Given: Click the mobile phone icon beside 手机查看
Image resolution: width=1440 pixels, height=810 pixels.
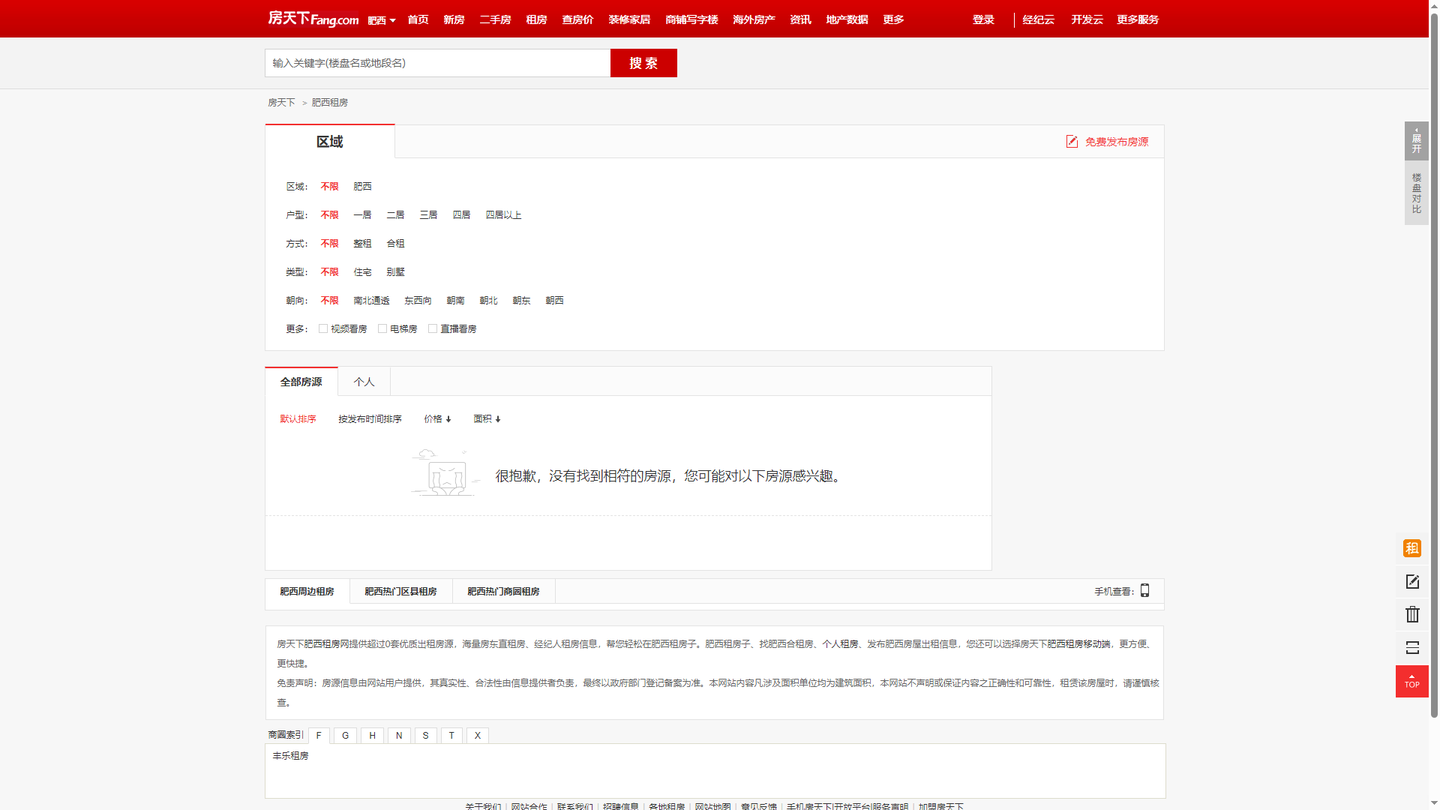Looking at the screenshot, I should pyautogui.click(x=1145, y=591).
